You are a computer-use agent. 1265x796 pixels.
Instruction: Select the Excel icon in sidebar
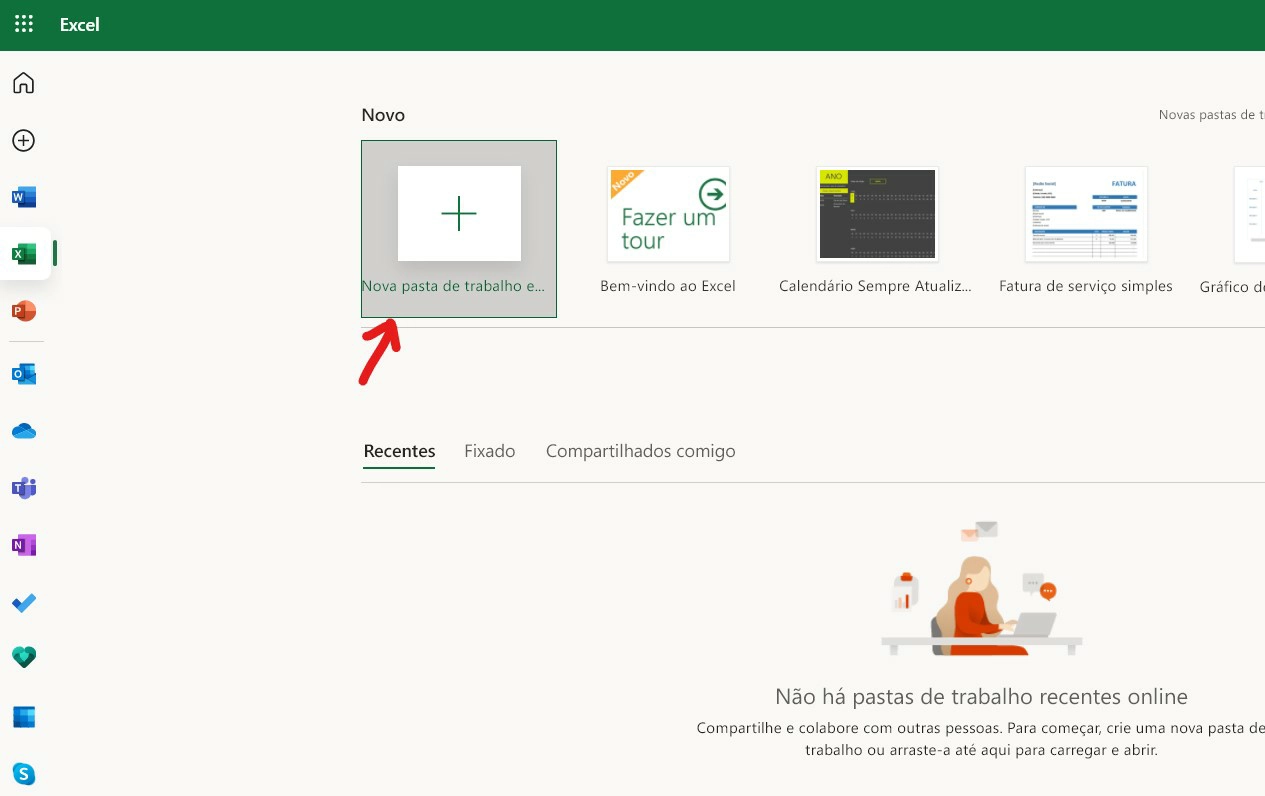coord(24,254)
